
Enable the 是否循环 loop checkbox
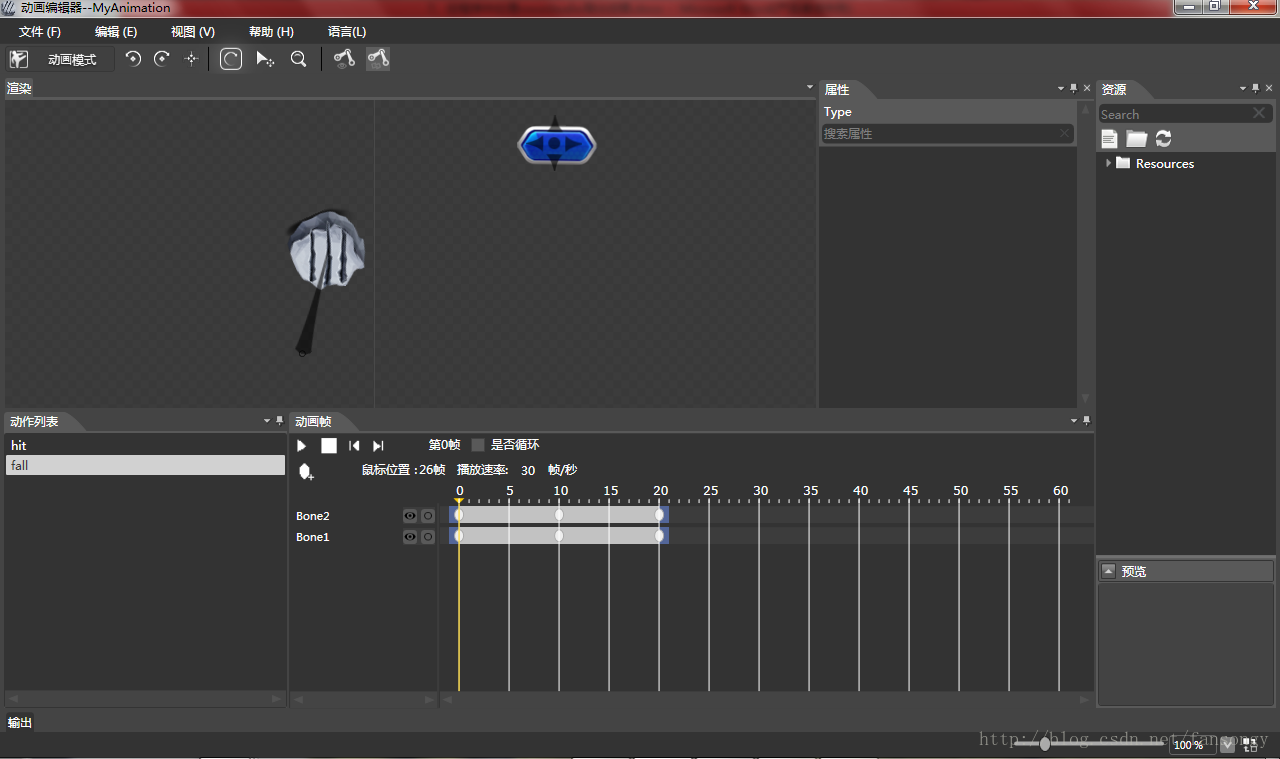[478, 445]
